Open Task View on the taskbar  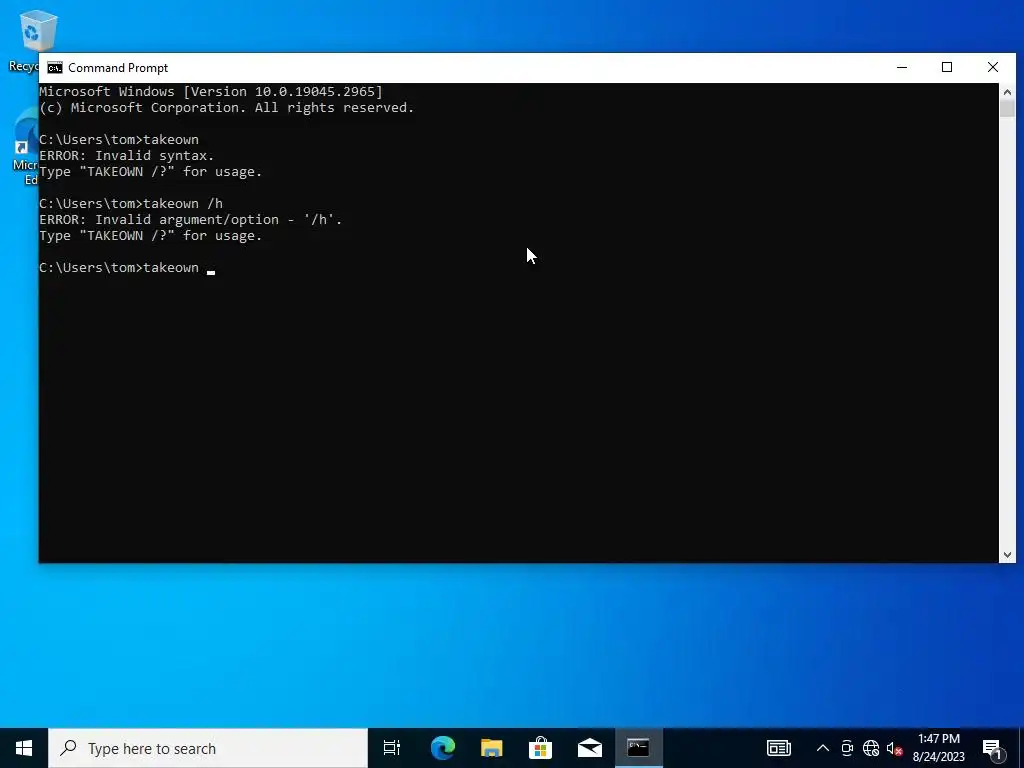click(392, 748)
